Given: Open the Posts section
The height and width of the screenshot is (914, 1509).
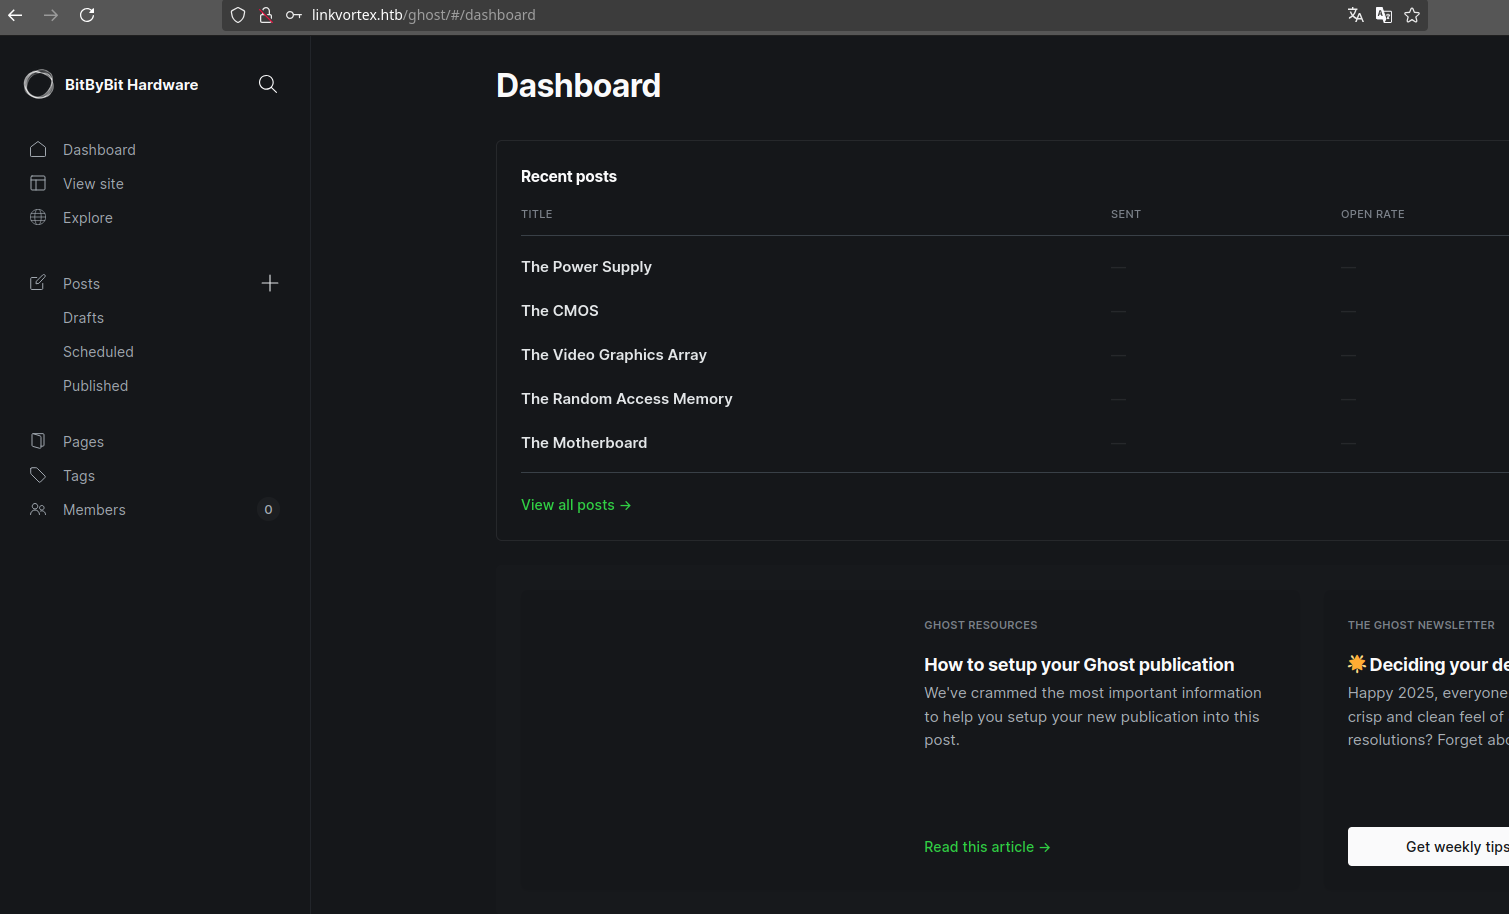Looking at the screenshot, I should (x=81, y=284).
